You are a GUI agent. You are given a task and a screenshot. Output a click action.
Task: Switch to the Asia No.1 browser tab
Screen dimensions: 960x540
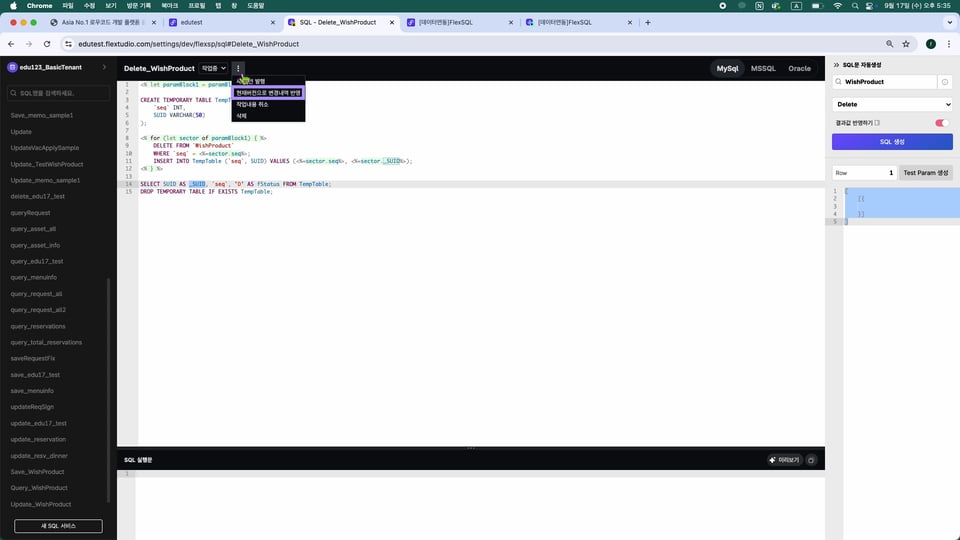tap(101, 23)
